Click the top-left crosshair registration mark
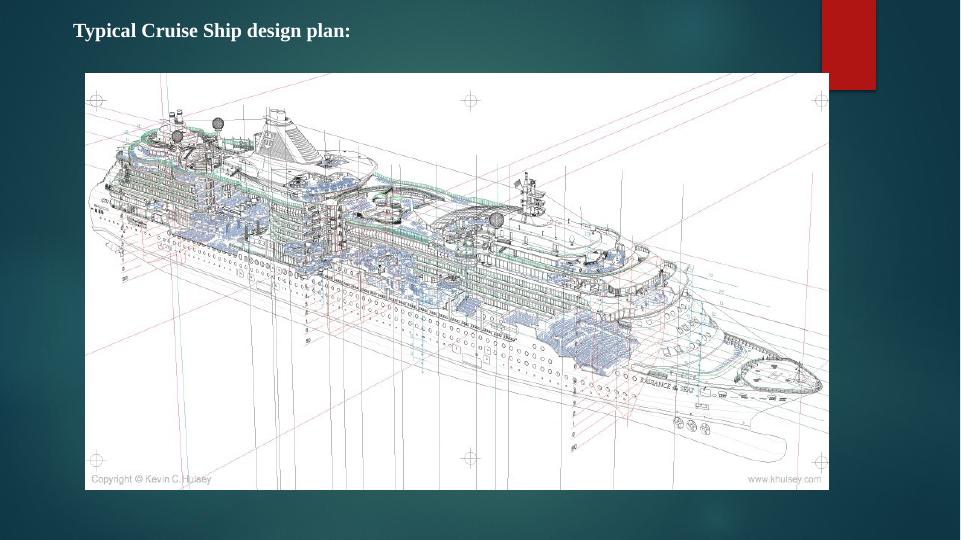 96,100
